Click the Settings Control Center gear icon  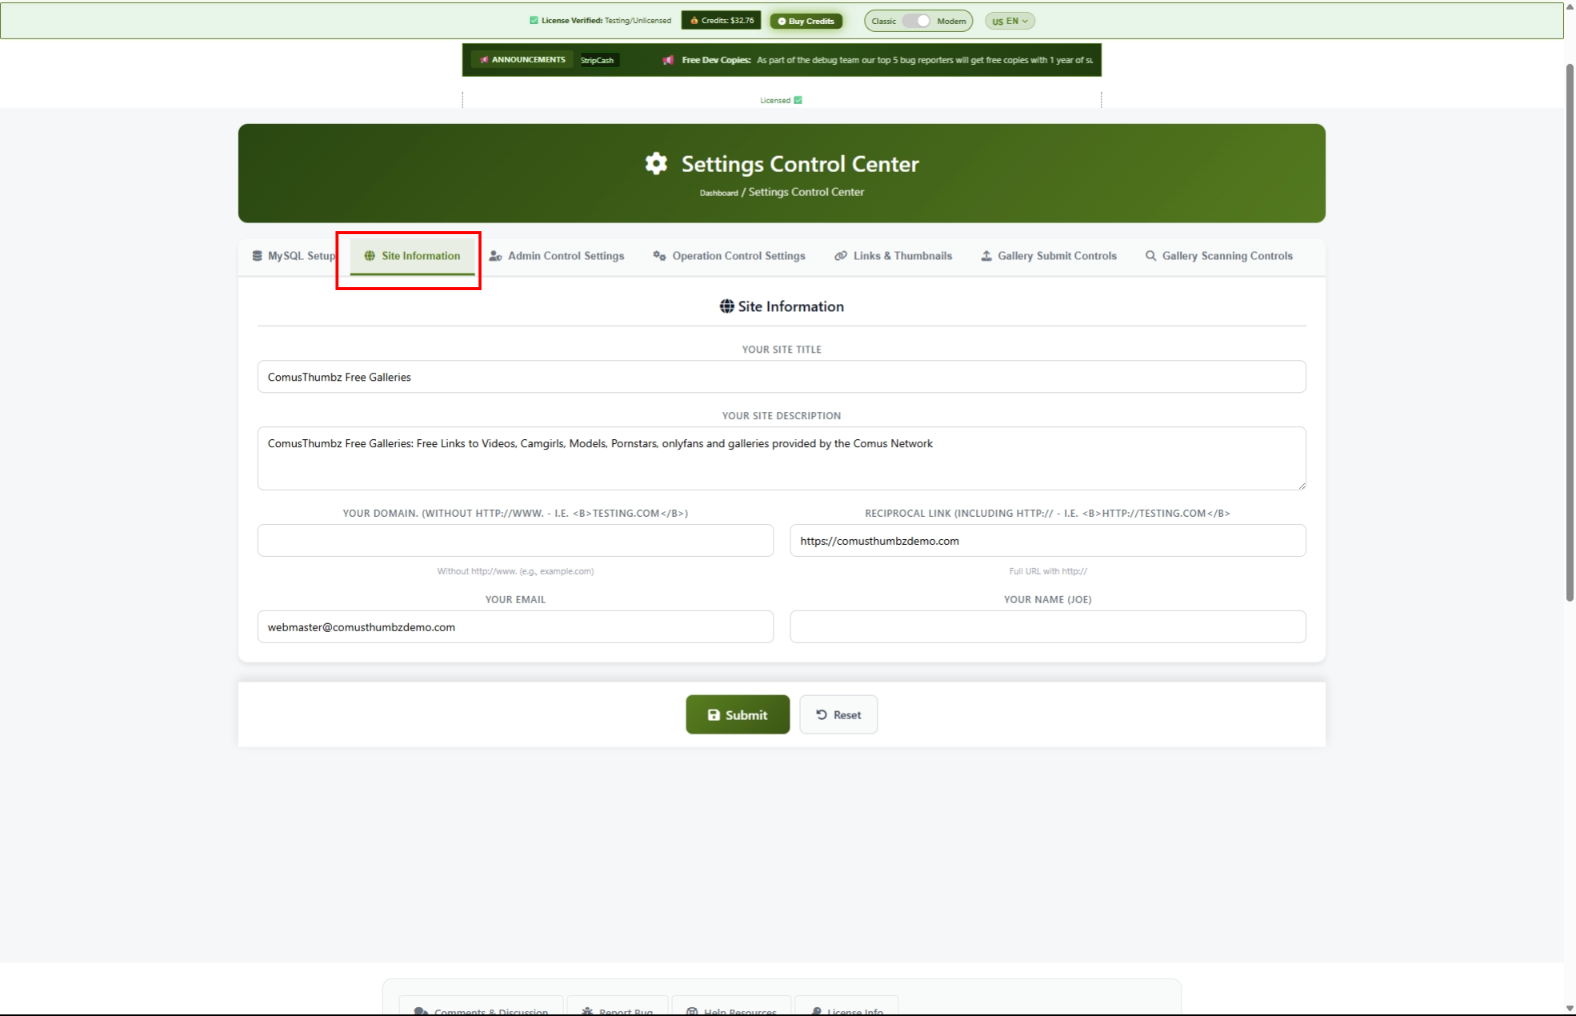coord(656,164)
